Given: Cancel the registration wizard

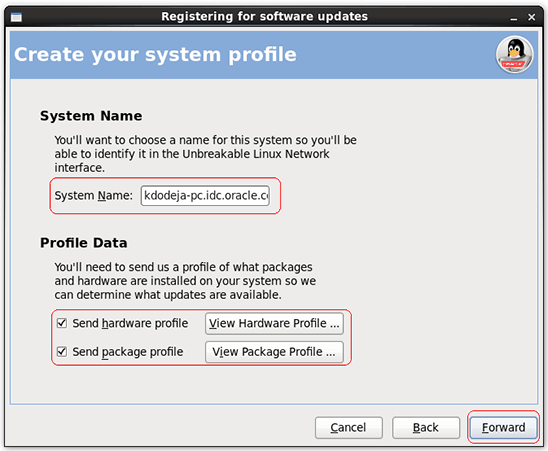Looking at the screenshot, I should coord(348,427).
